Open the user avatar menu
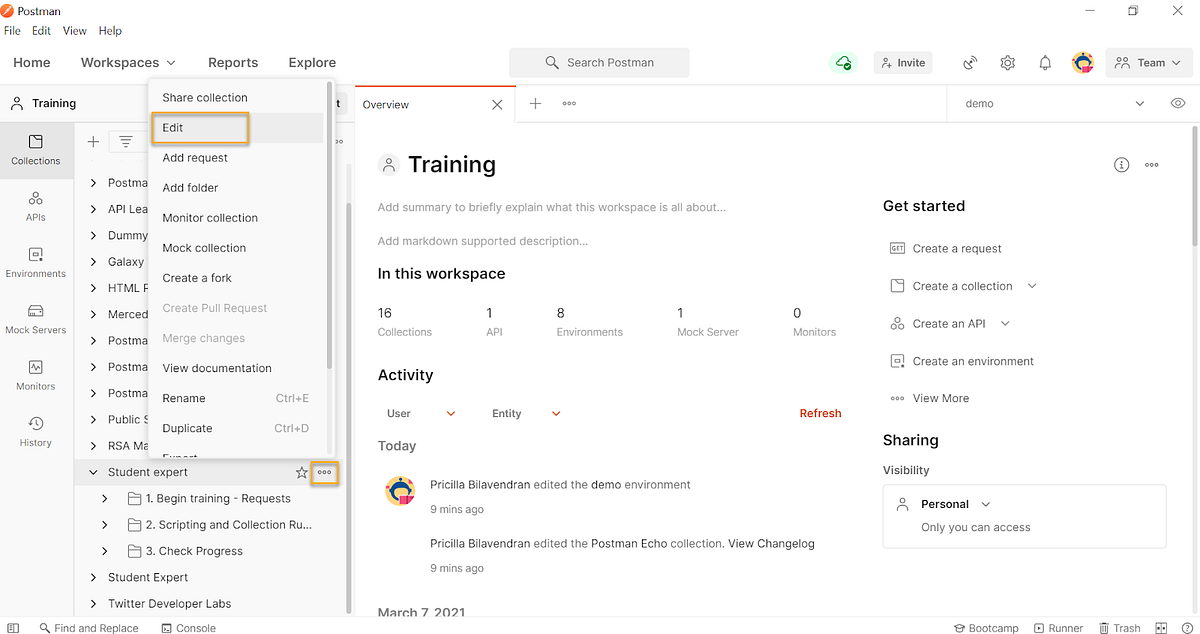Viewport: 1200px width, 634px height. pos(1082,62)
